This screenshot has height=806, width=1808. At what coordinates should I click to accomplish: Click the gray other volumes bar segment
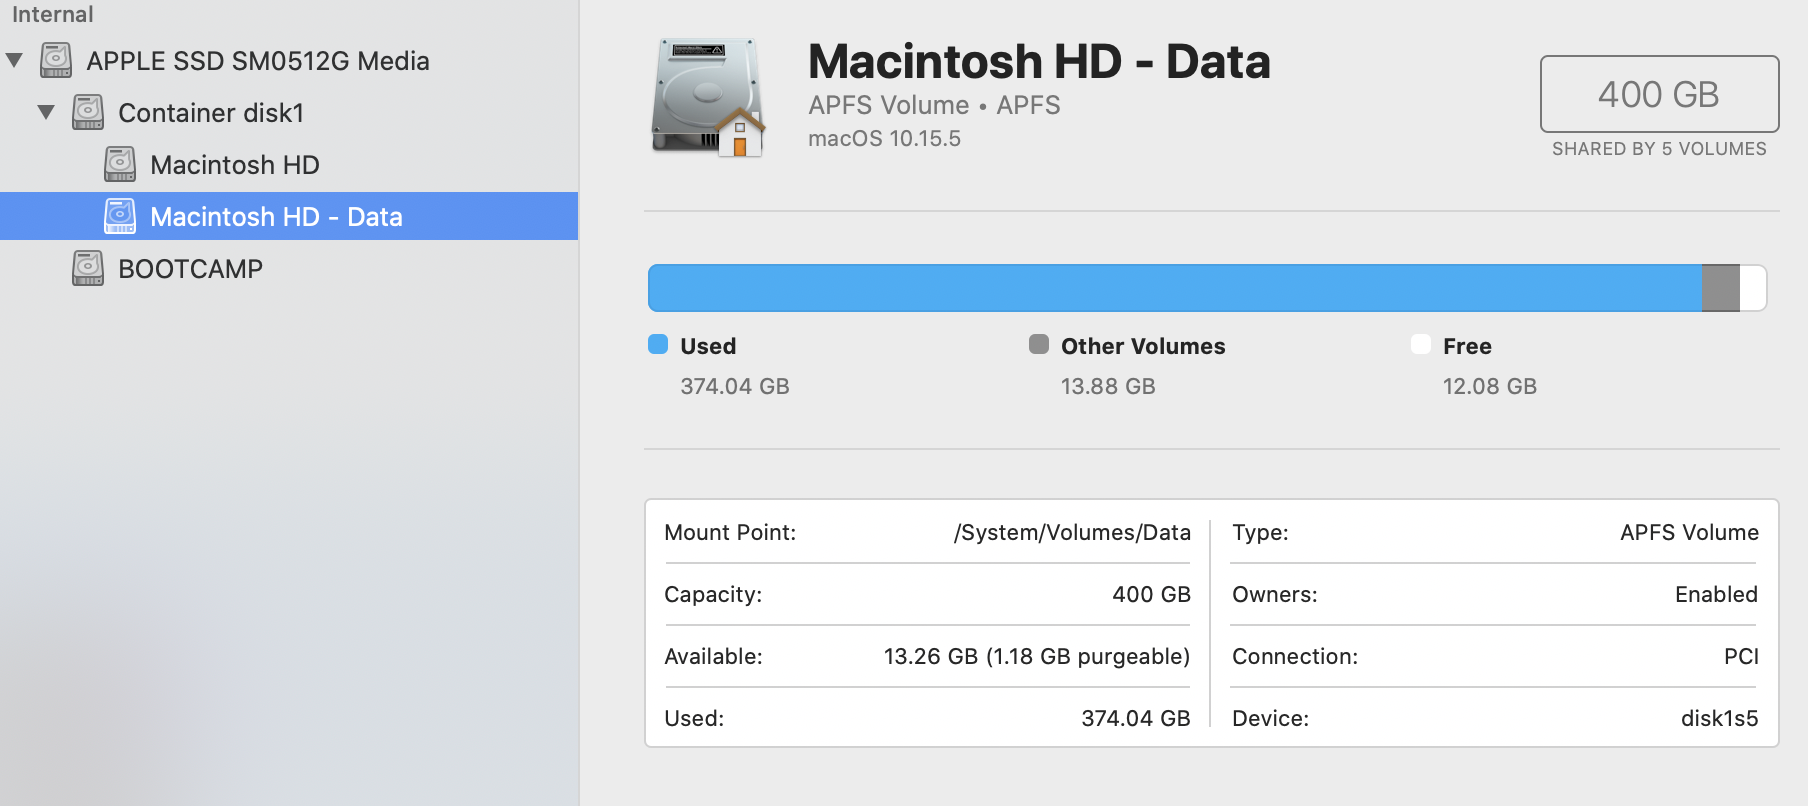(x=1721, y=288)
